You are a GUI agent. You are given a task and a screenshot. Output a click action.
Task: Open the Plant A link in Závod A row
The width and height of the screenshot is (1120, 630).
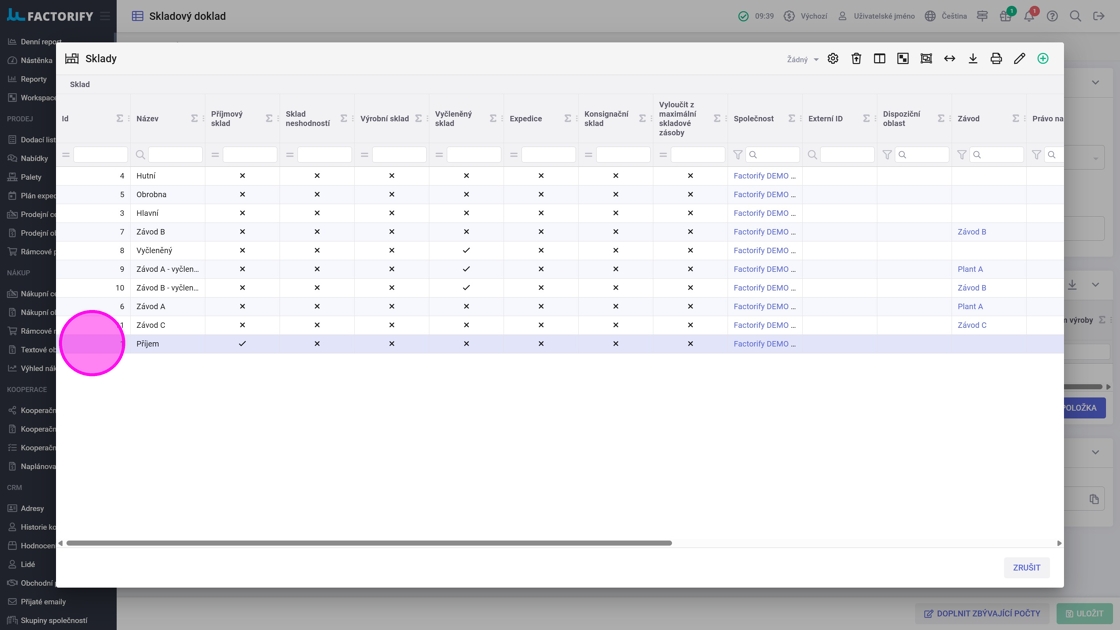[x=970, y=307]
